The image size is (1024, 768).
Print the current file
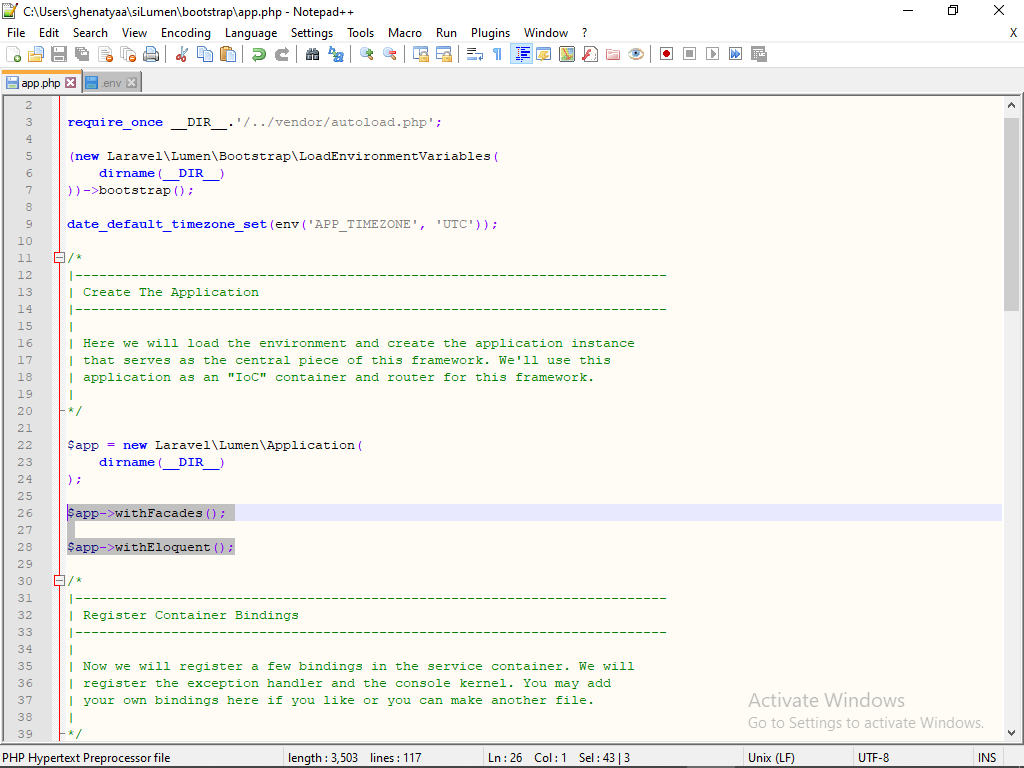(x=152, y=54)
